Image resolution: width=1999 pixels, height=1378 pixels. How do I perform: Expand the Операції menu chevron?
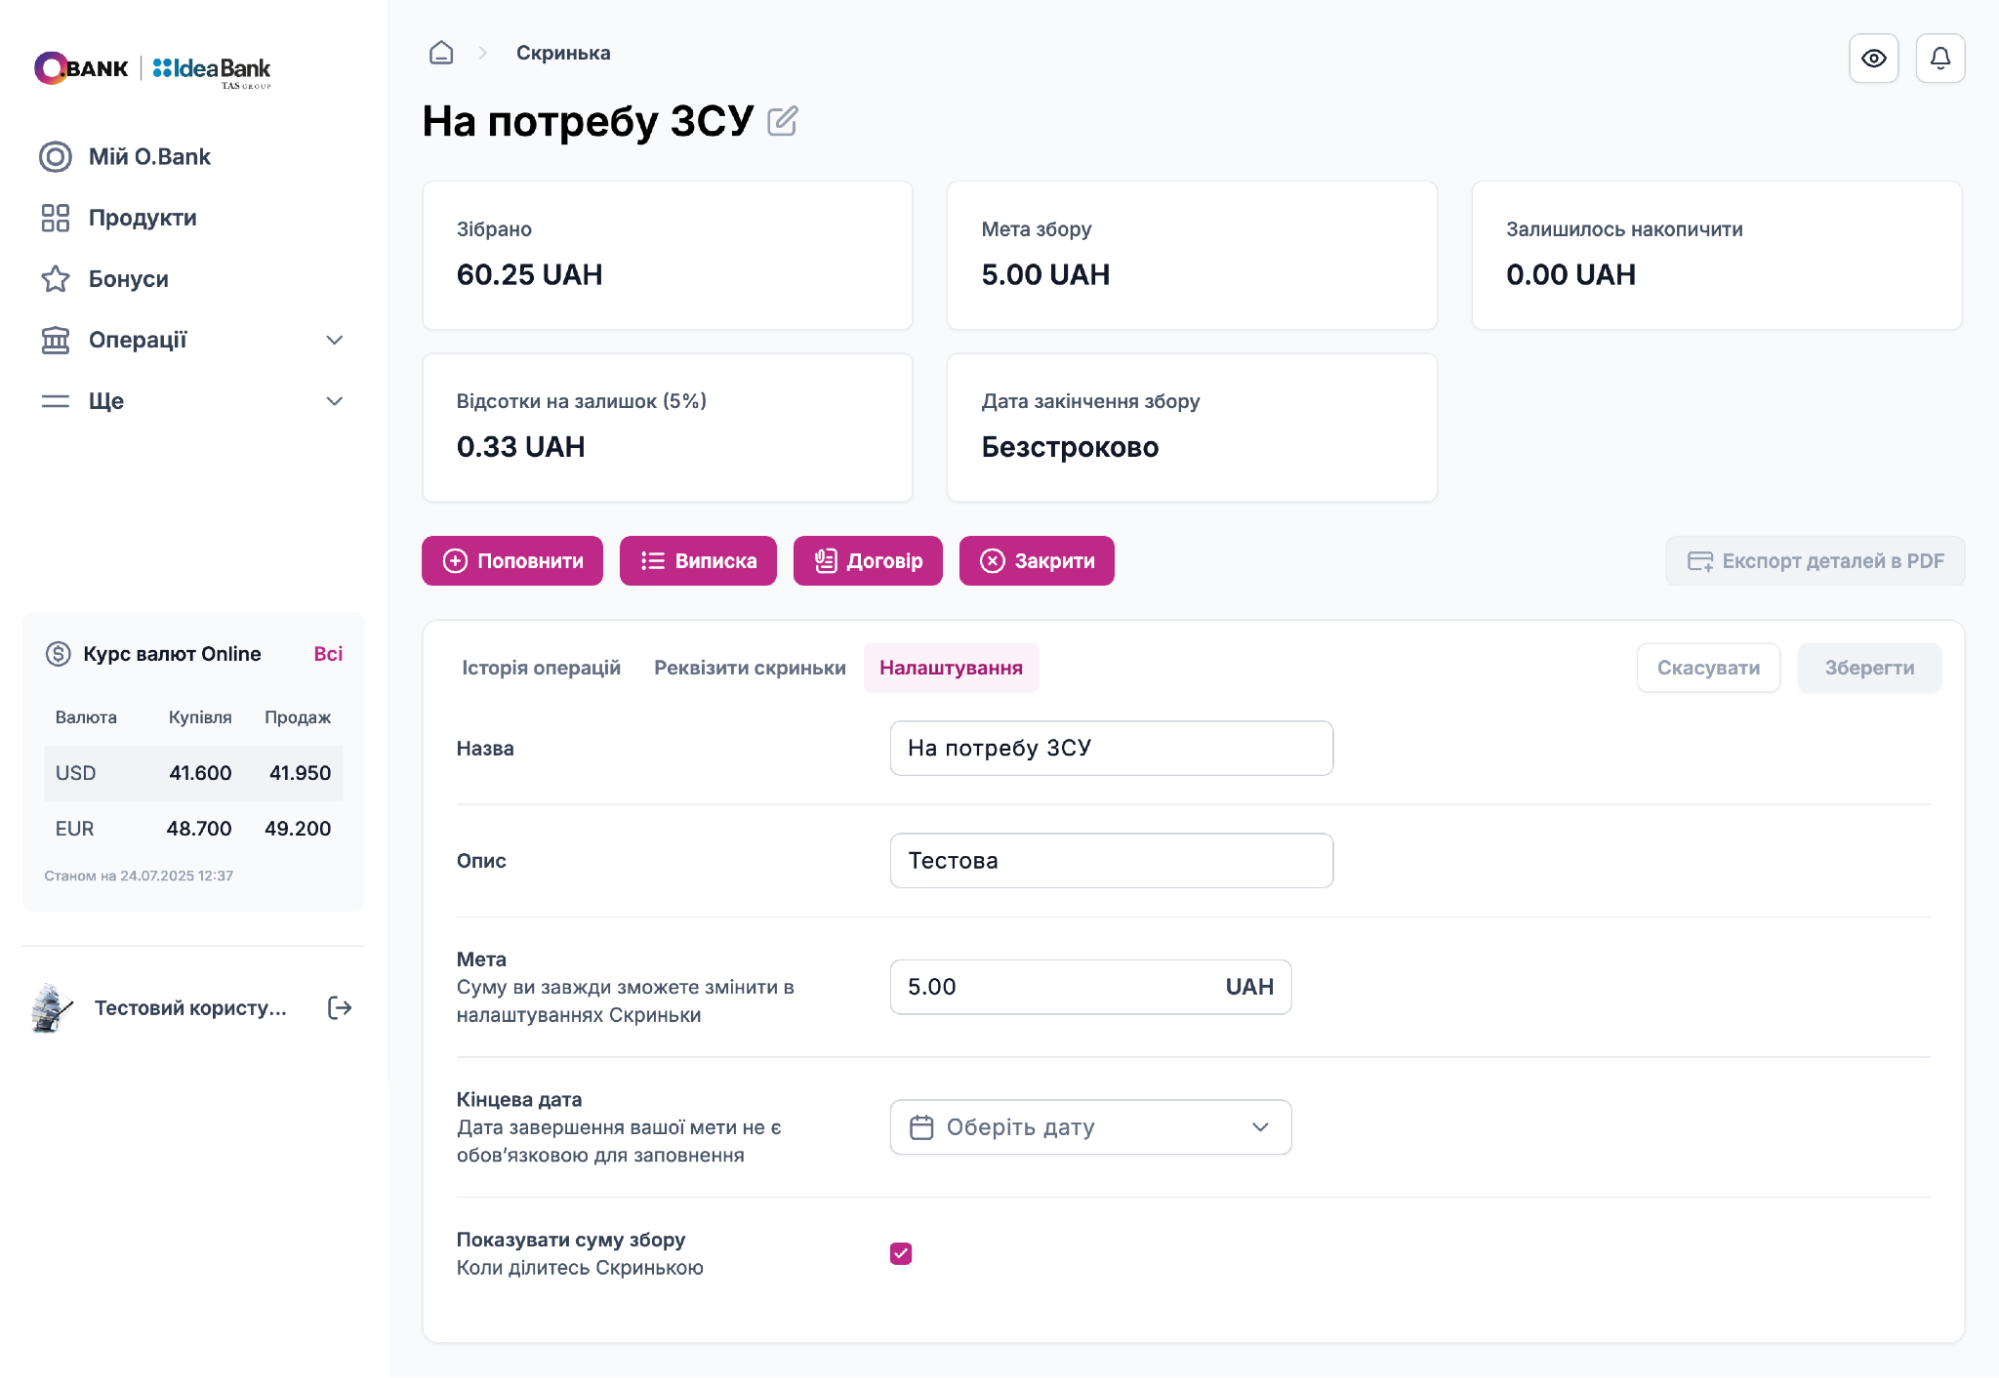335,340
